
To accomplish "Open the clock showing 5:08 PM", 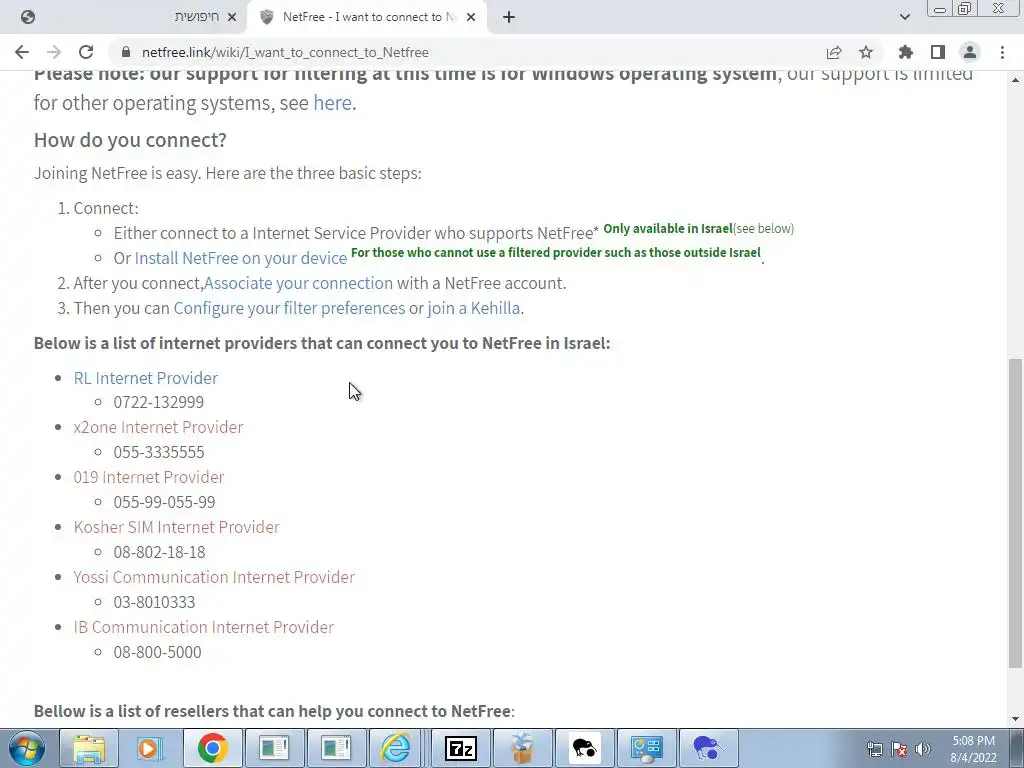I will pos(973,749).
